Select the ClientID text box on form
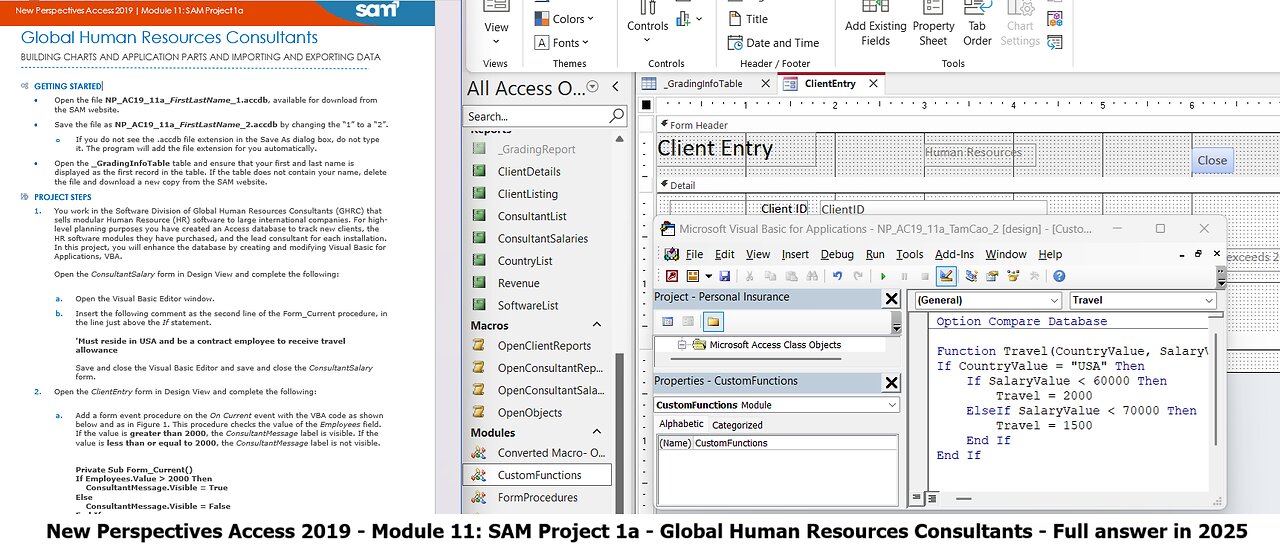Screen dimensions: 1280x552 [x=932, y=209]
